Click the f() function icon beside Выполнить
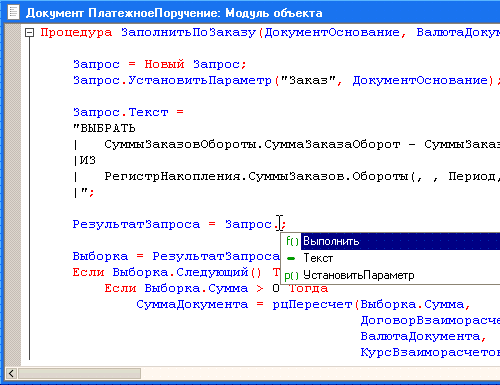Viewport: 500px width, 385px height. click(x=292, y=241)
